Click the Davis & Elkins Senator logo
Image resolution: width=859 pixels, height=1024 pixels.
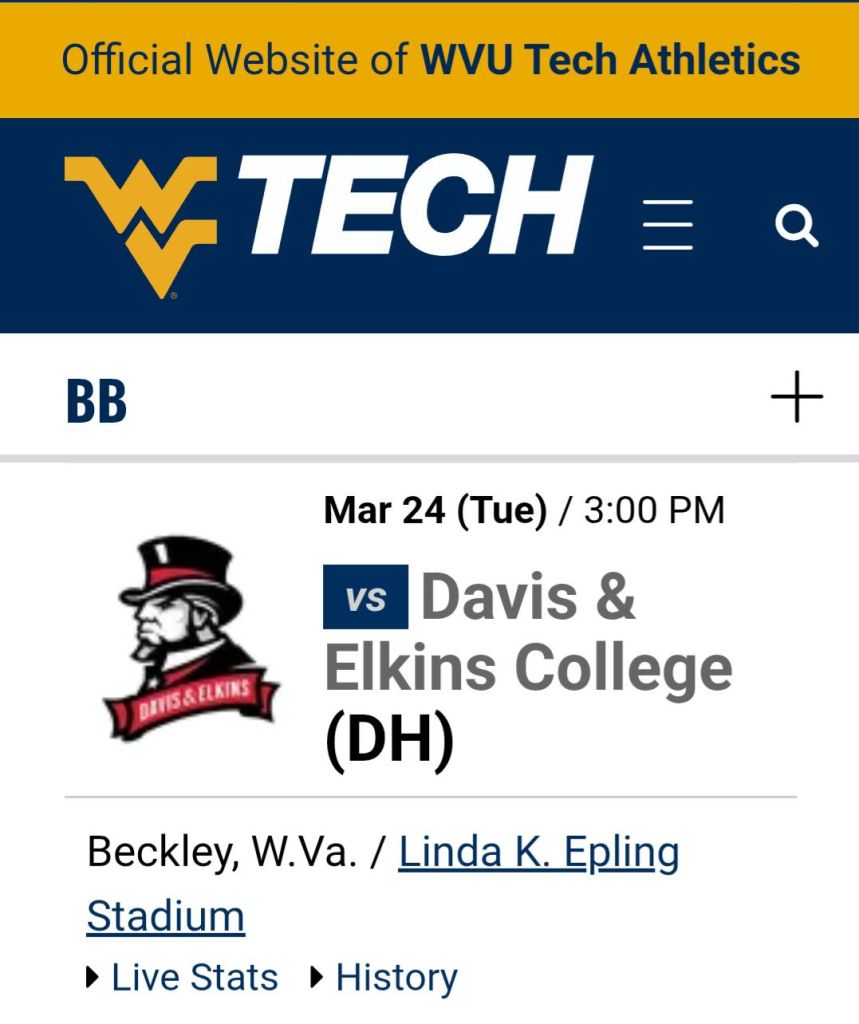click(190, 638)
